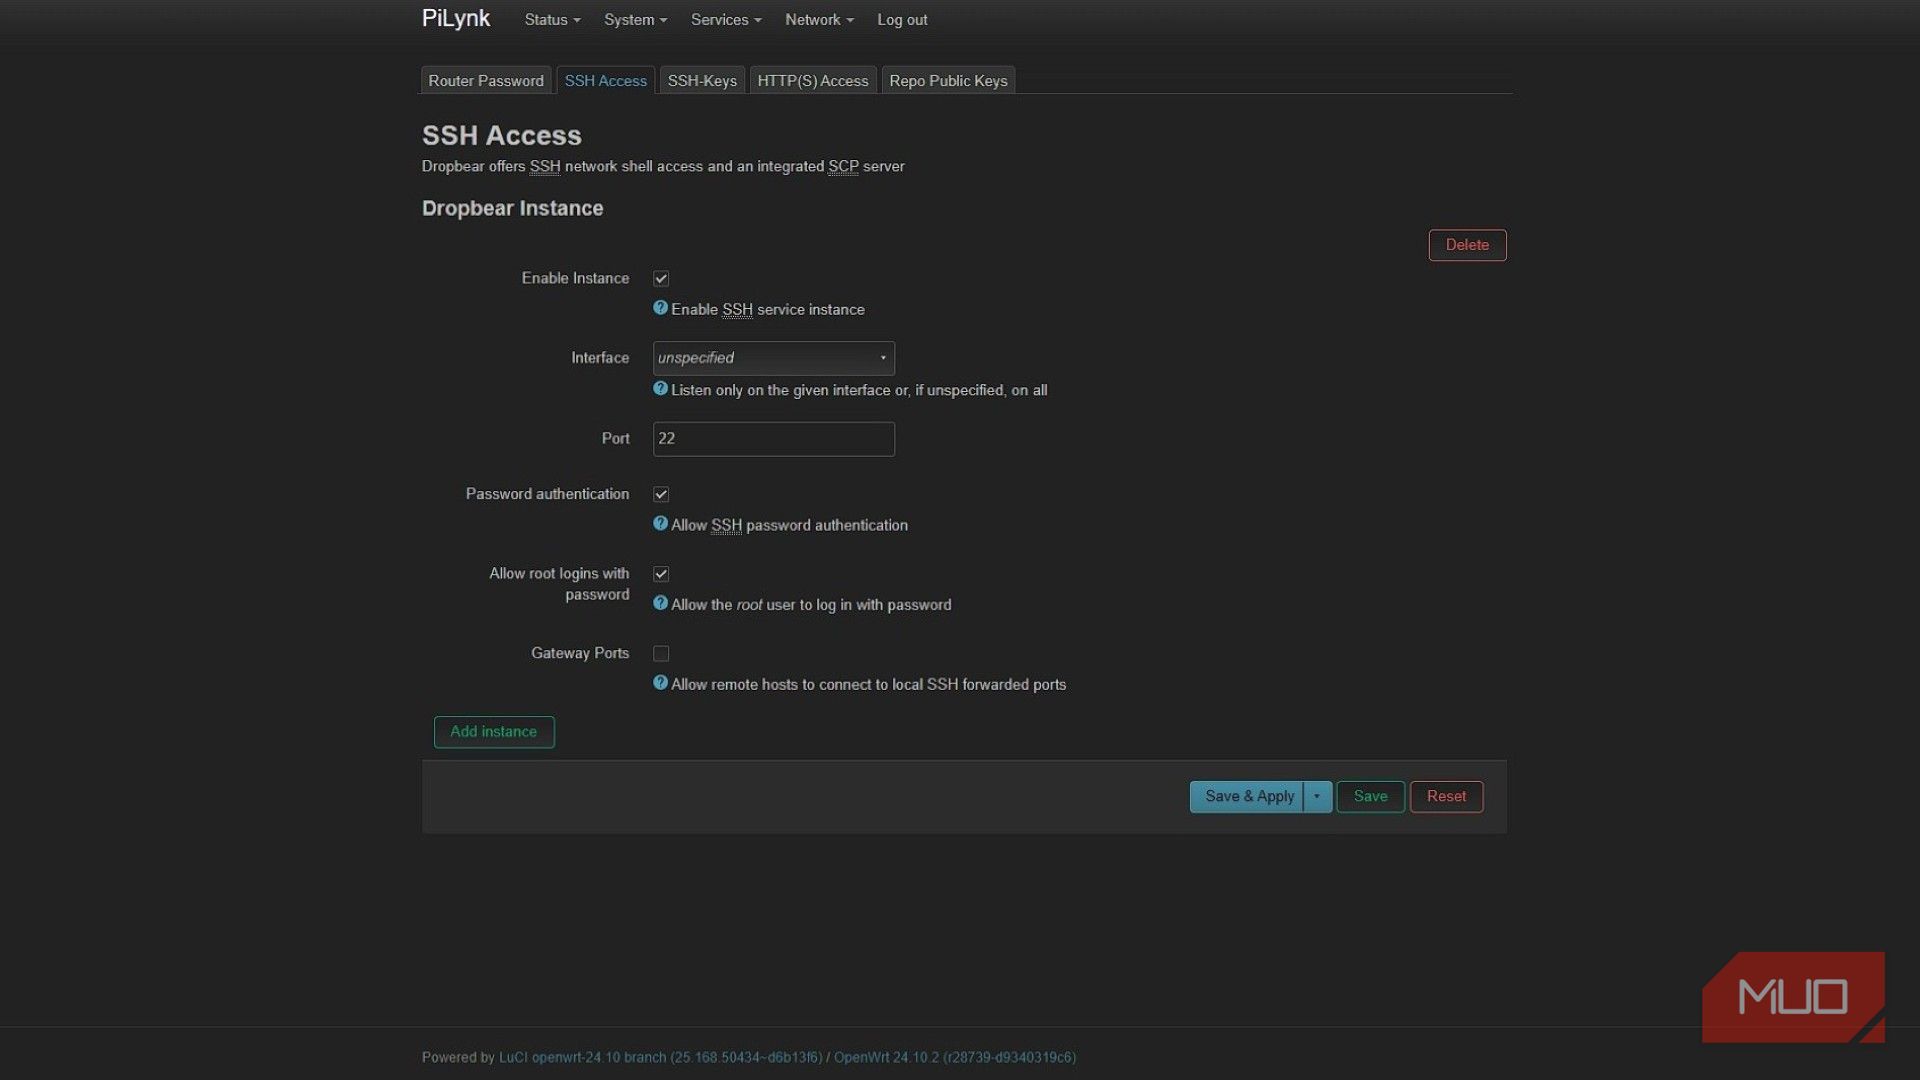Expand the Network menu
1920x1080 pixels.
(x=819, y=20)
